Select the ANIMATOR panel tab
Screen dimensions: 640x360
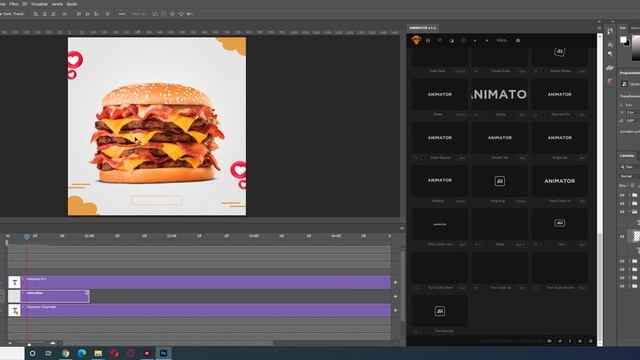point(423,28)
